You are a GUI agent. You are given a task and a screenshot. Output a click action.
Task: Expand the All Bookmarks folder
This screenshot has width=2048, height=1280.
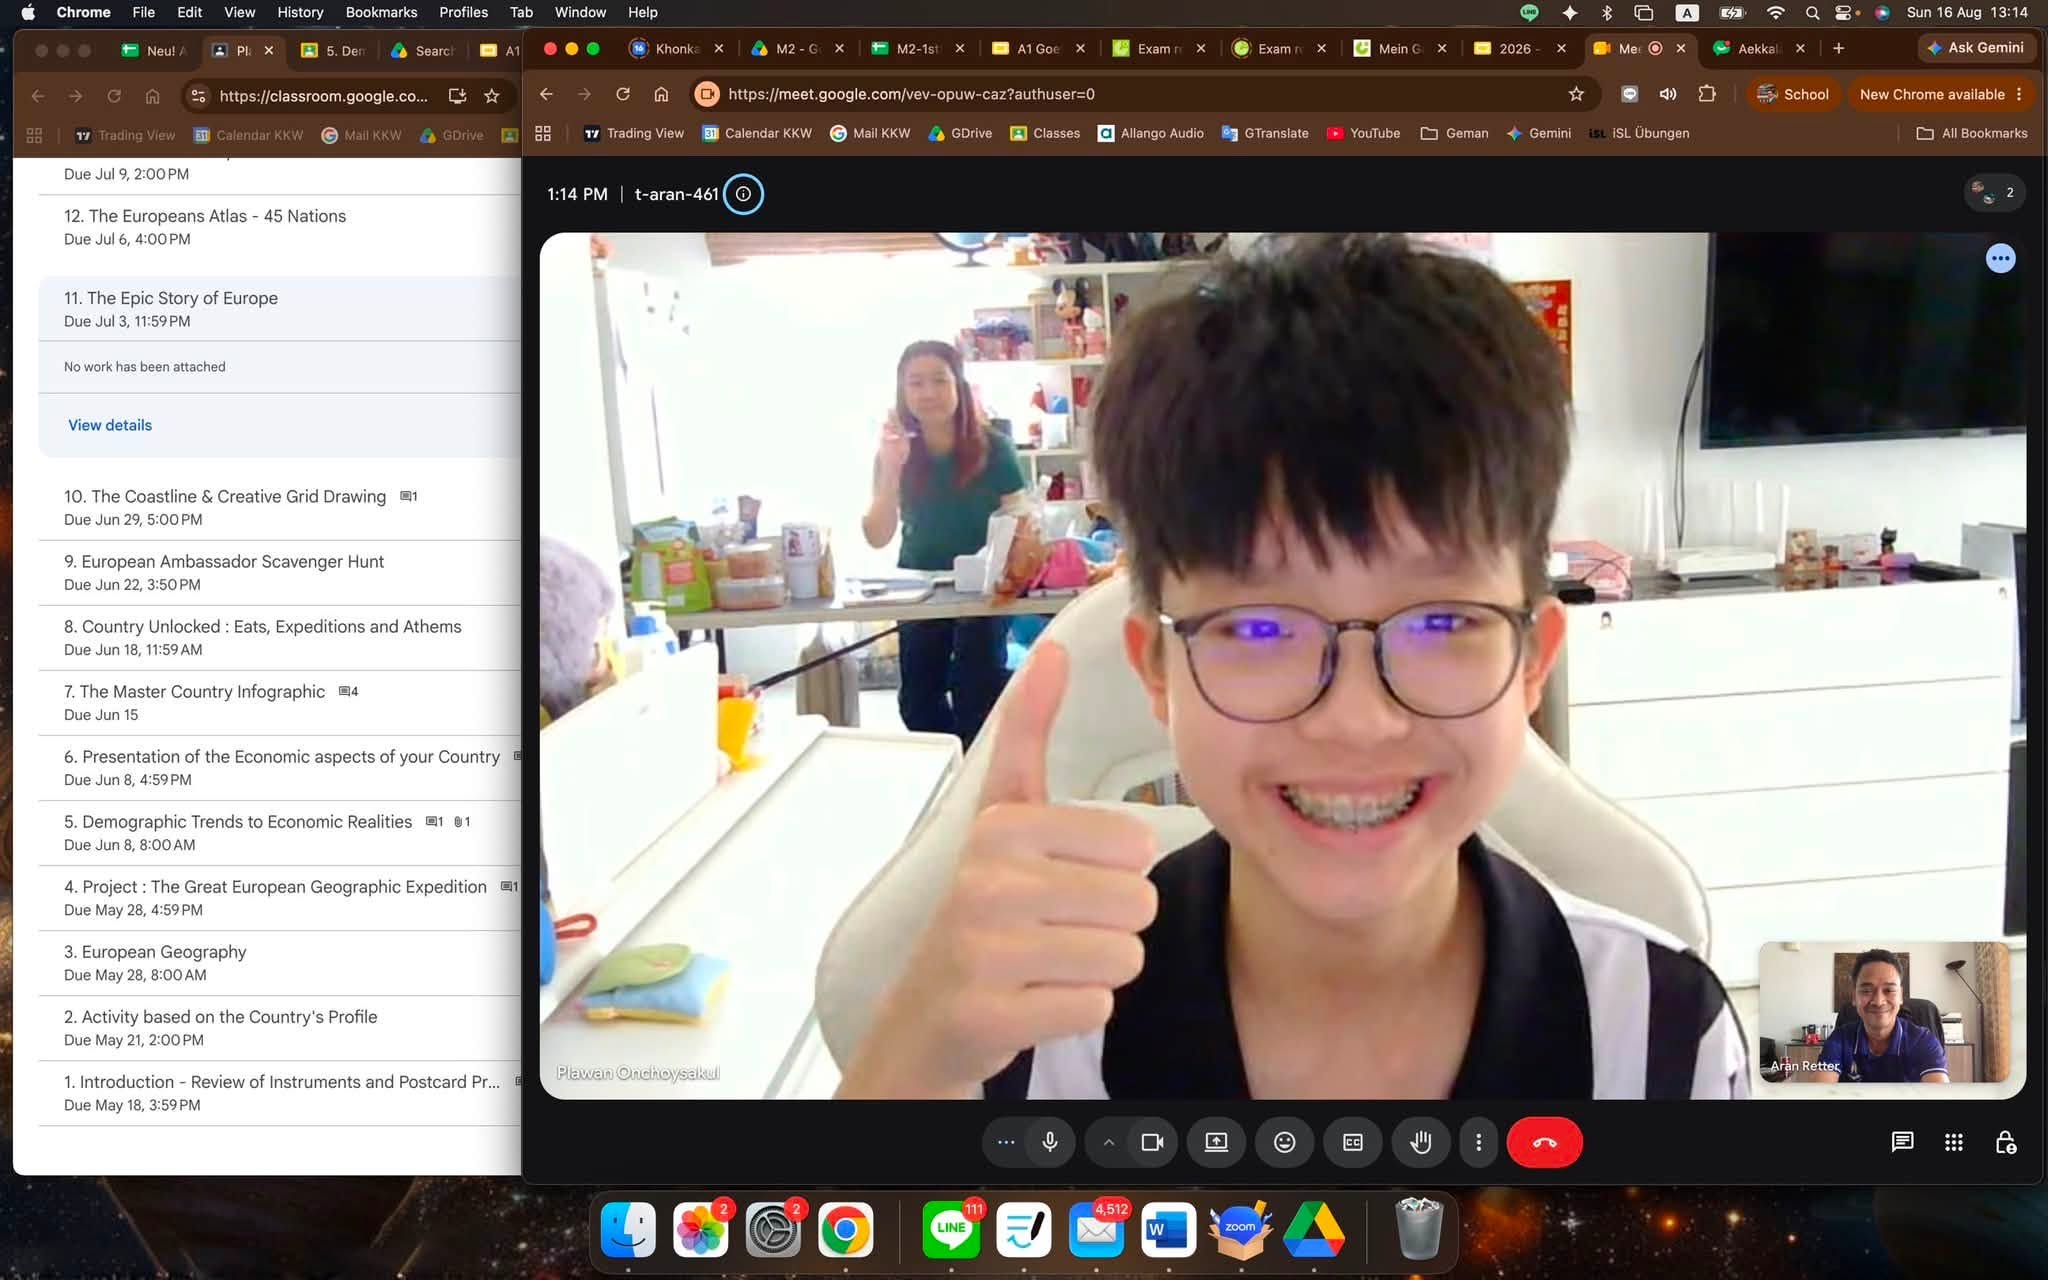click(1972, 133)
